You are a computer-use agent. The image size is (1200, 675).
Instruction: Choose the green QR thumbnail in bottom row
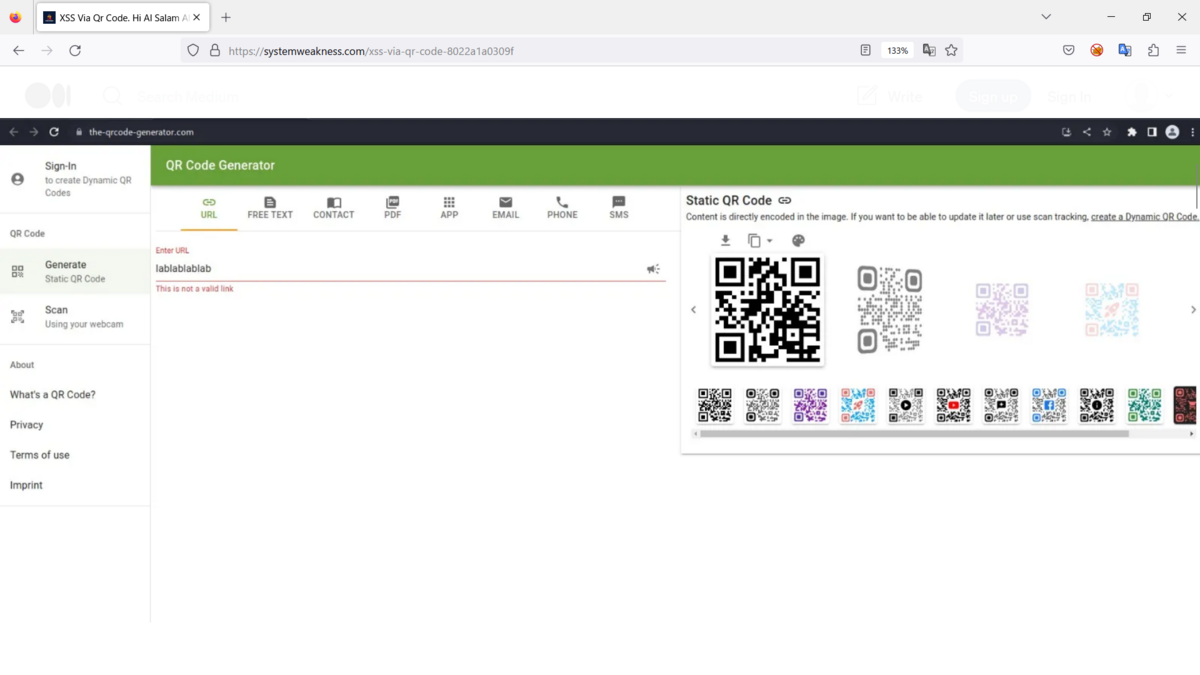coord(1144,405)
